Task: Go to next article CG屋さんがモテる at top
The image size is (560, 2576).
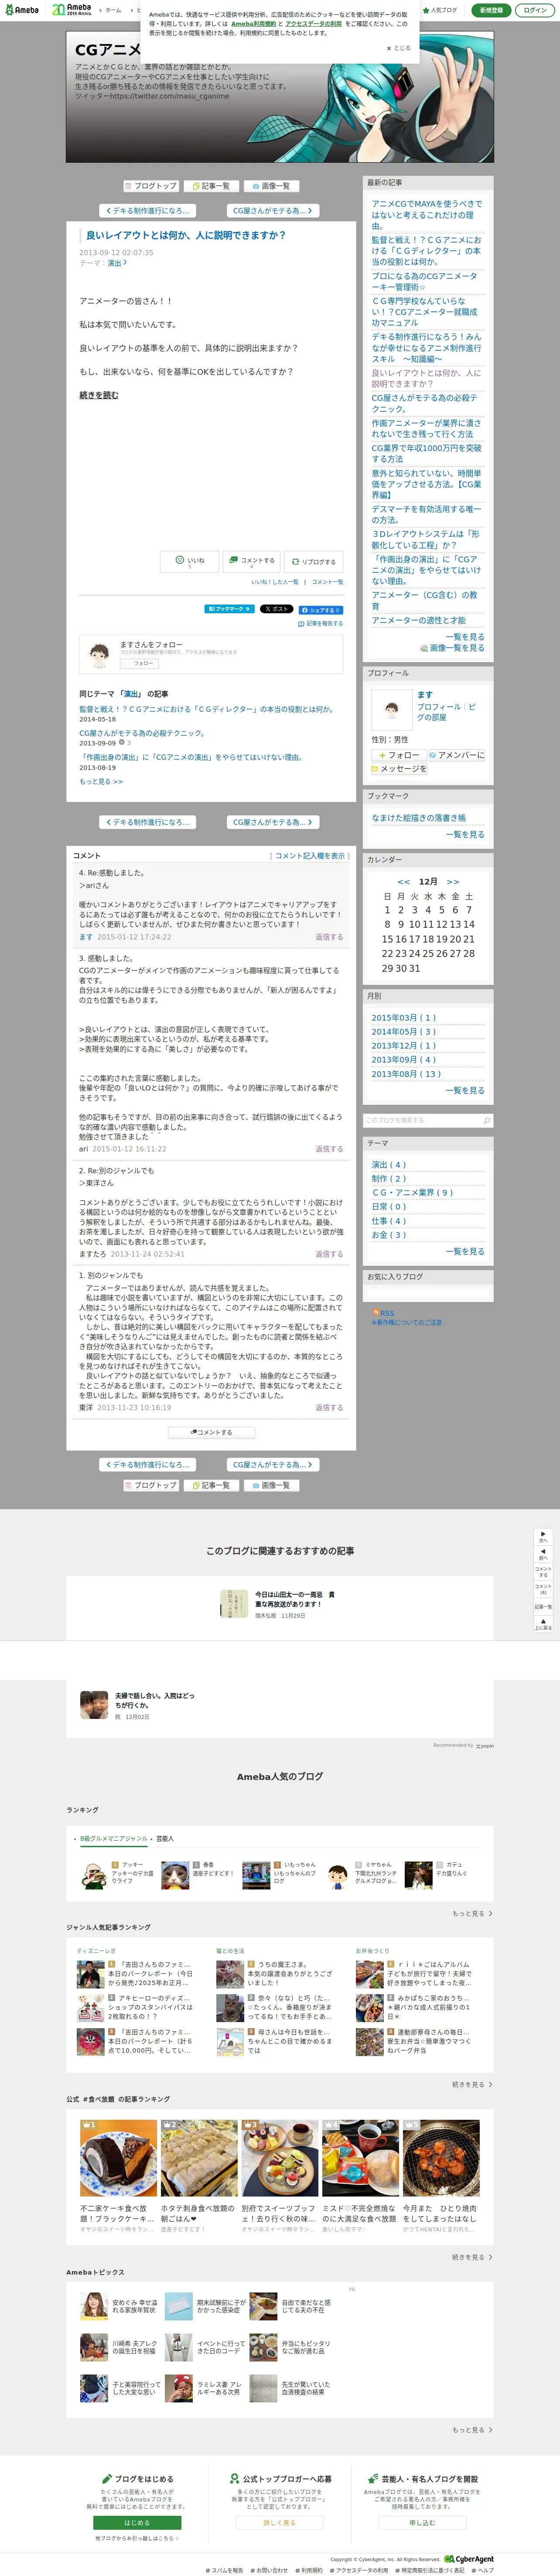Action: click(x=272, y=211)
